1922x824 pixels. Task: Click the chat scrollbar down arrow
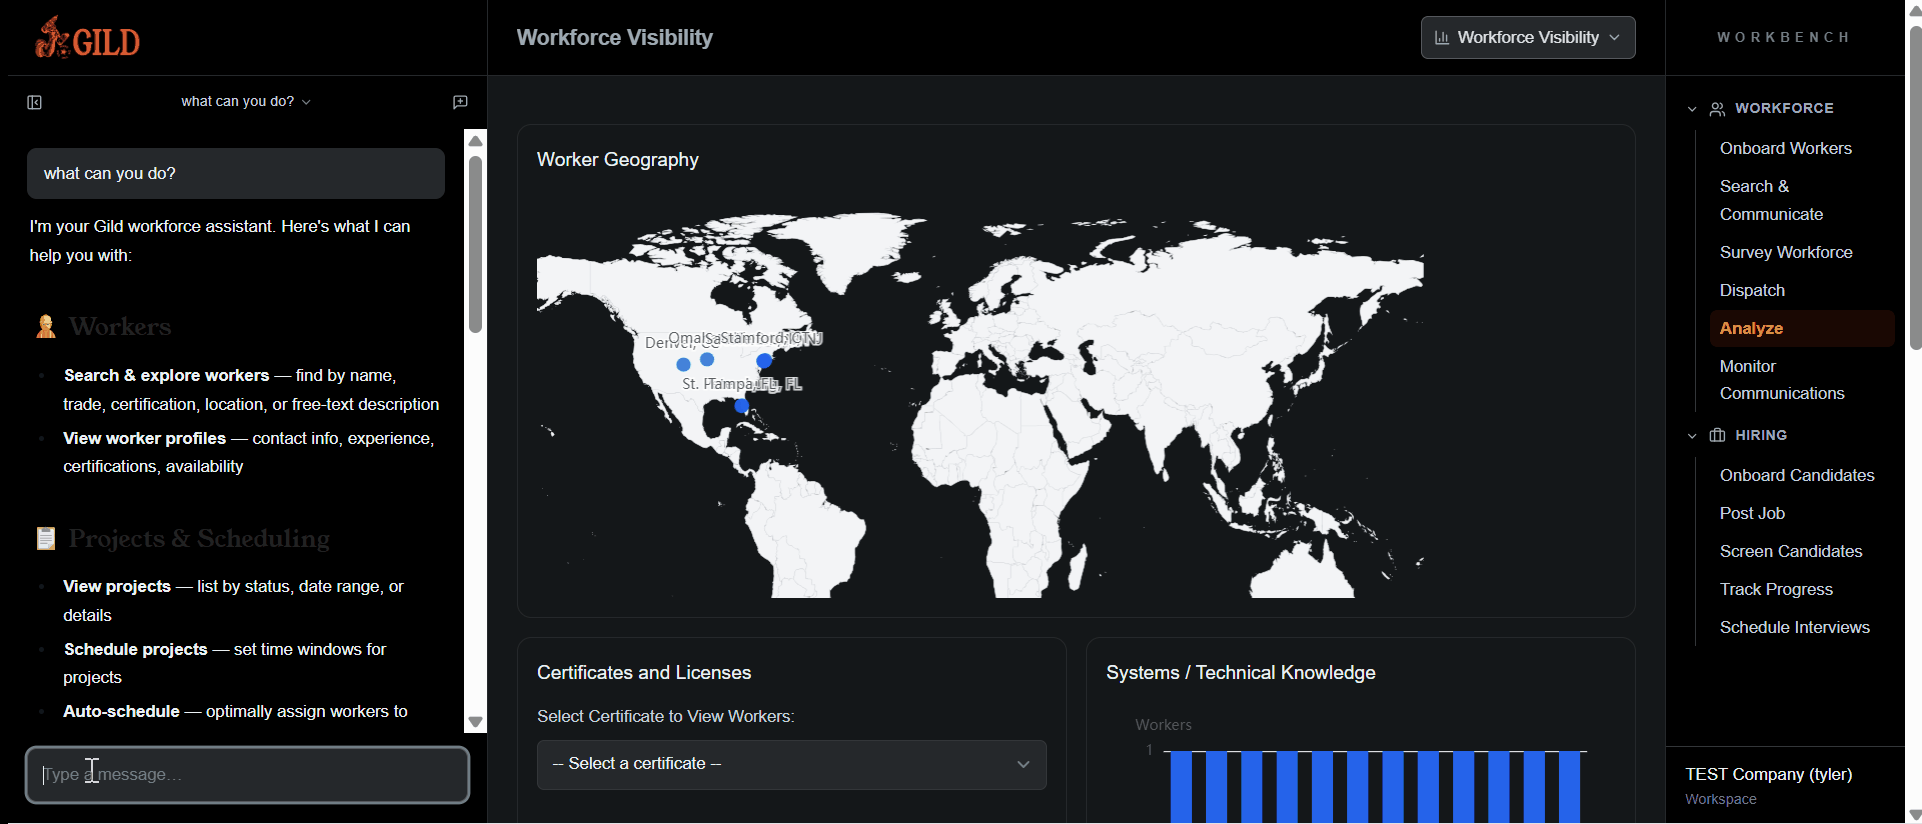(476, 722)
